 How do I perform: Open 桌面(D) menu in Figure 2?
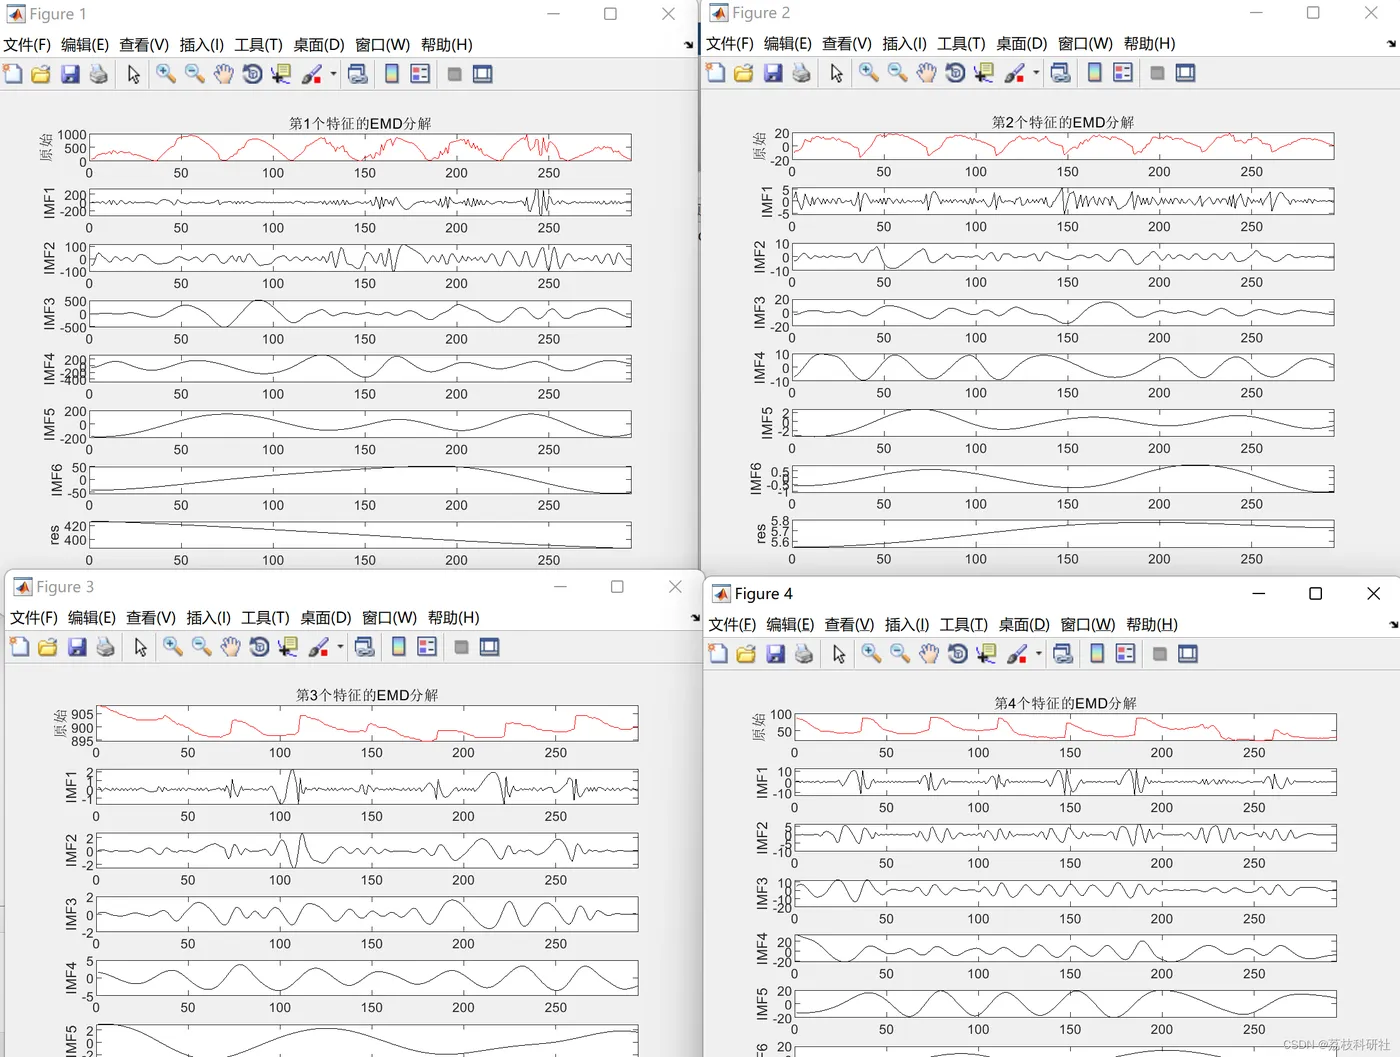1022,44
